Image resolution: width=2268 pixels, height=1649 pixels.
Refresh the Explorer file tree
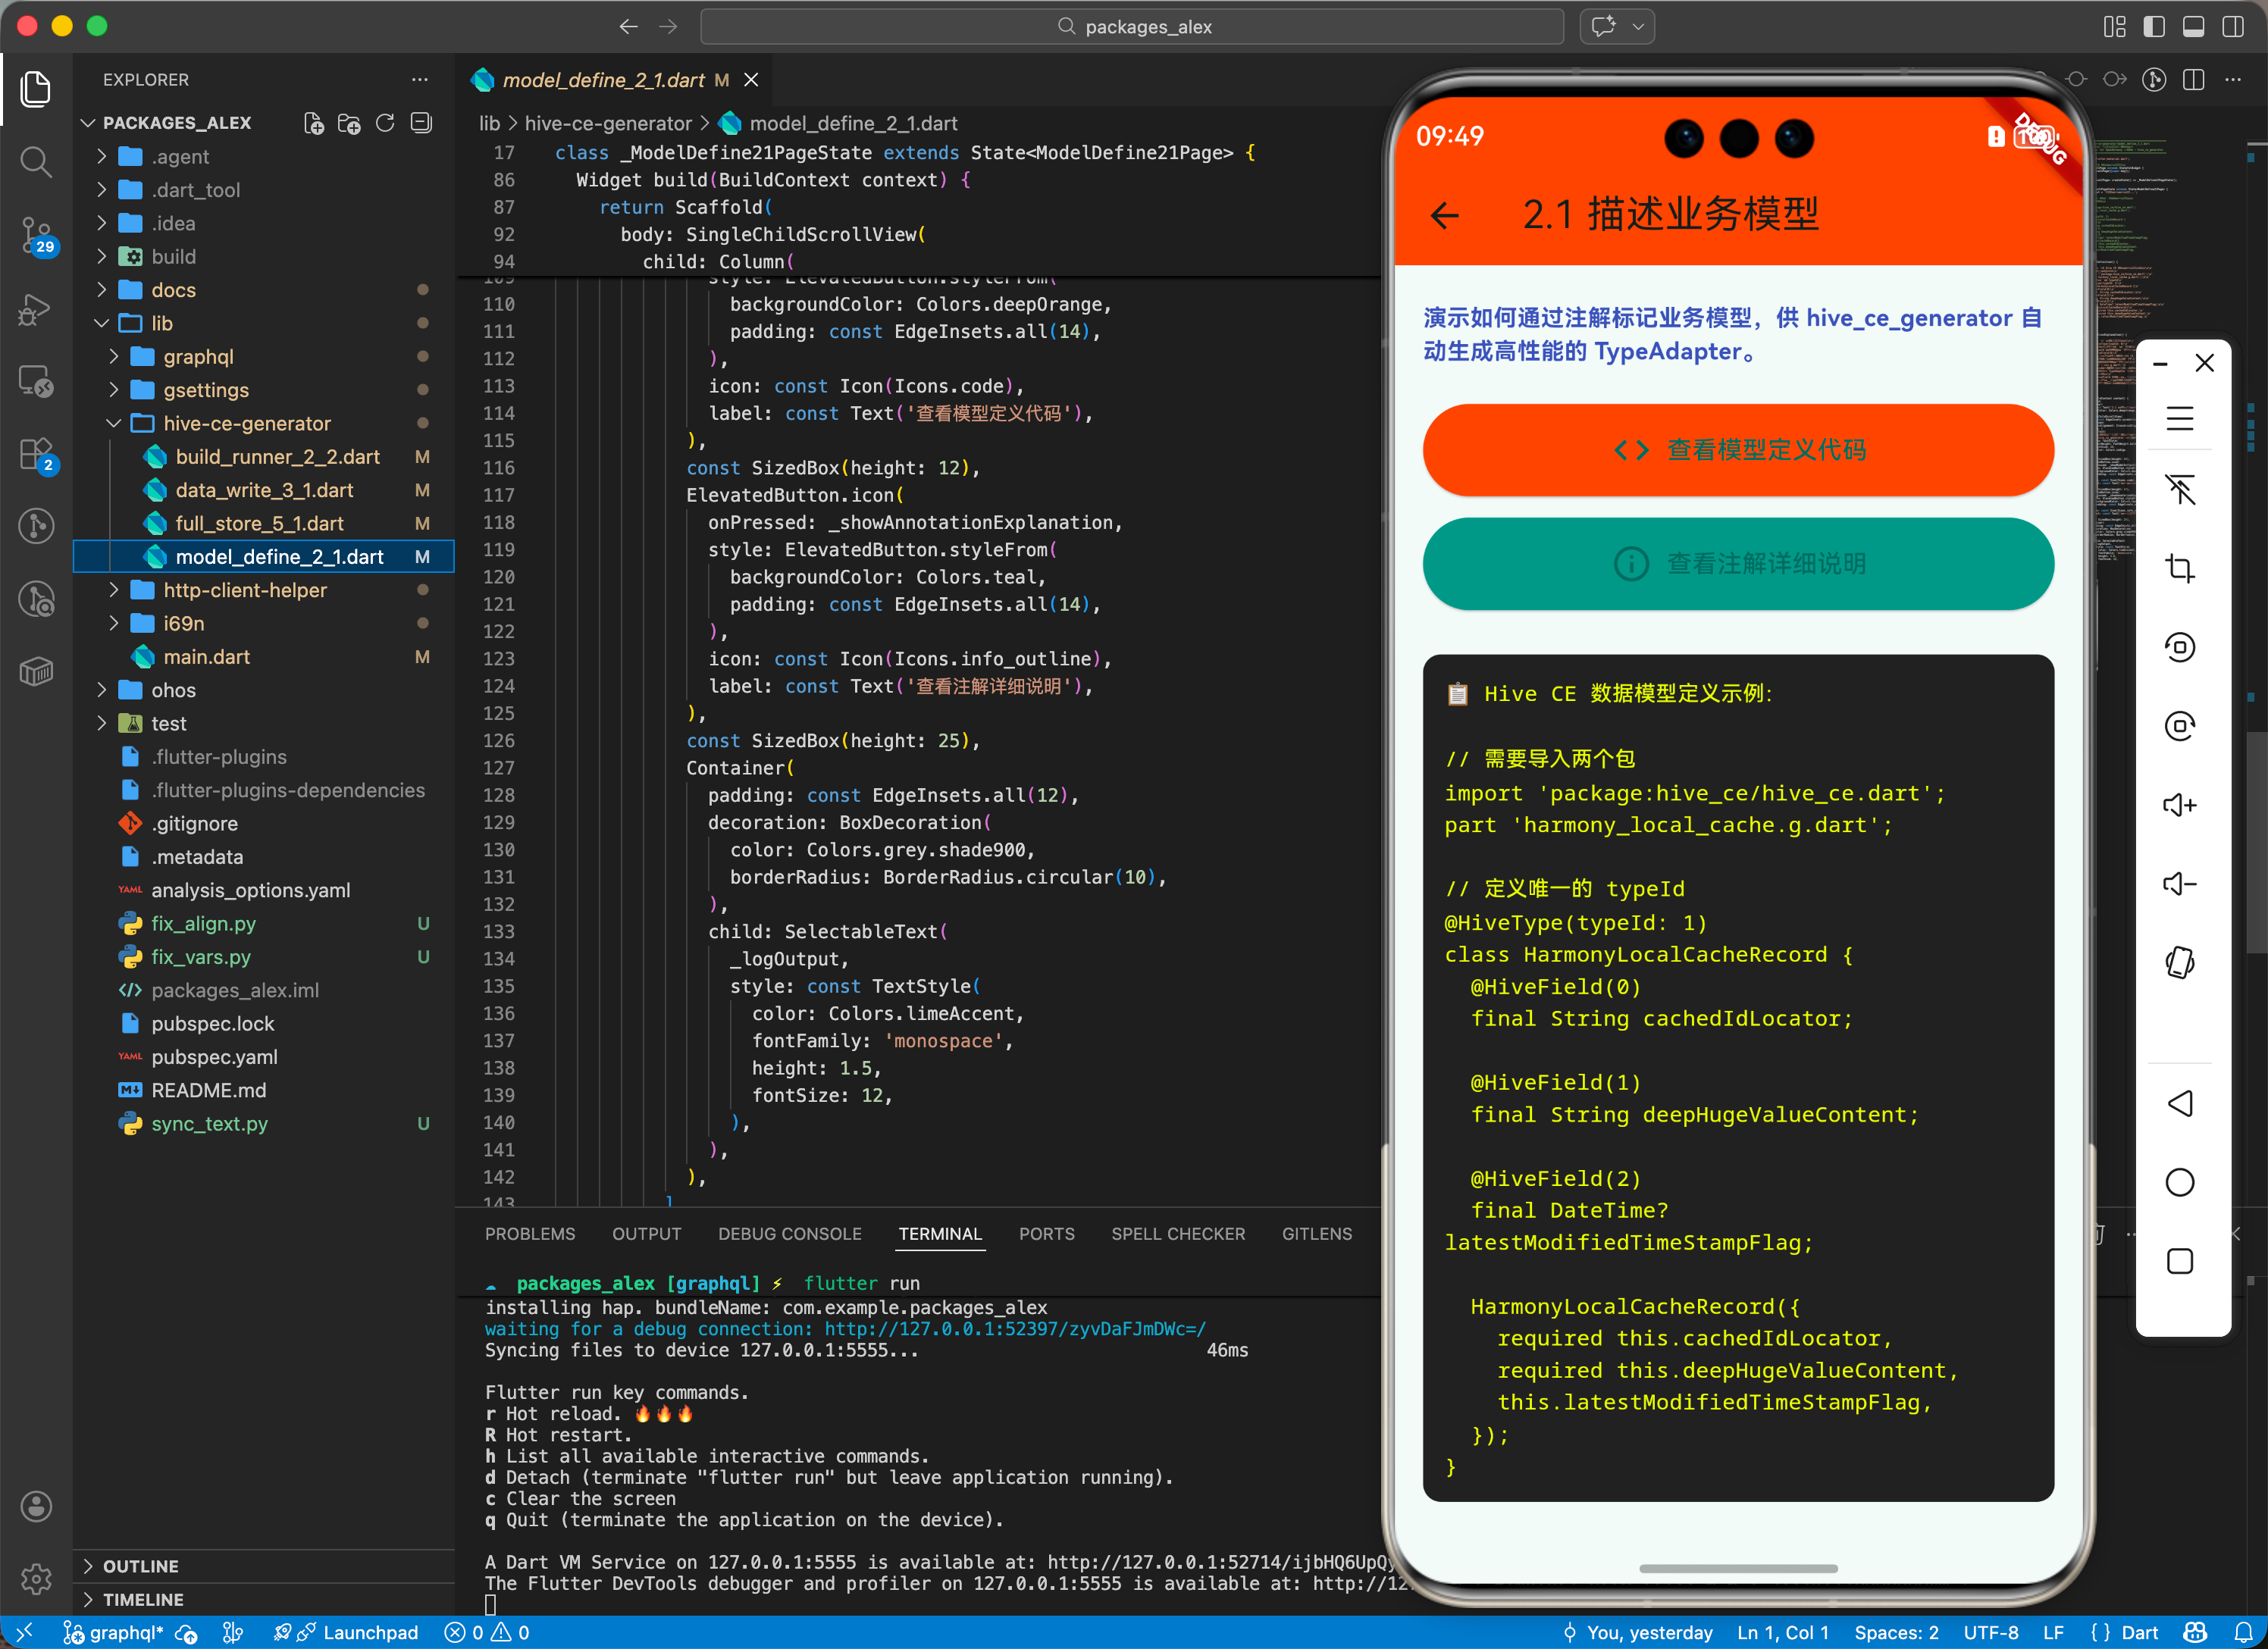coord(385,123)
